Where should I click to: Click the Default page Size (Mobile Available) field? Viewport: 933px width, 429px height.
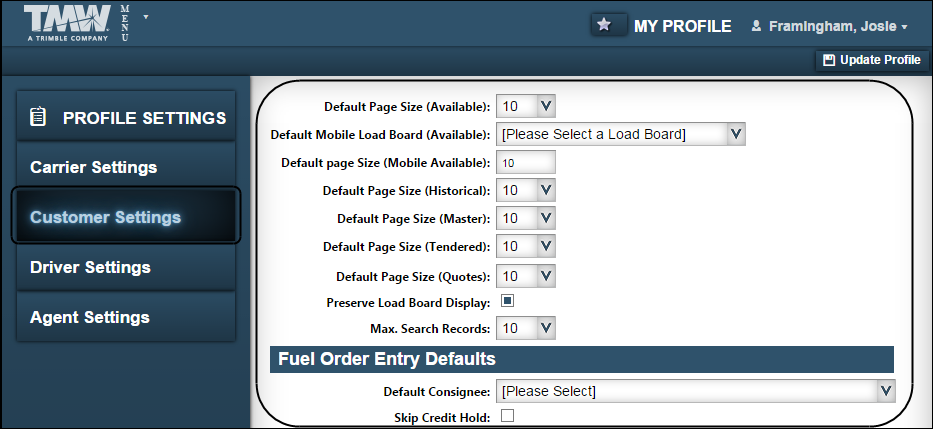525,162
